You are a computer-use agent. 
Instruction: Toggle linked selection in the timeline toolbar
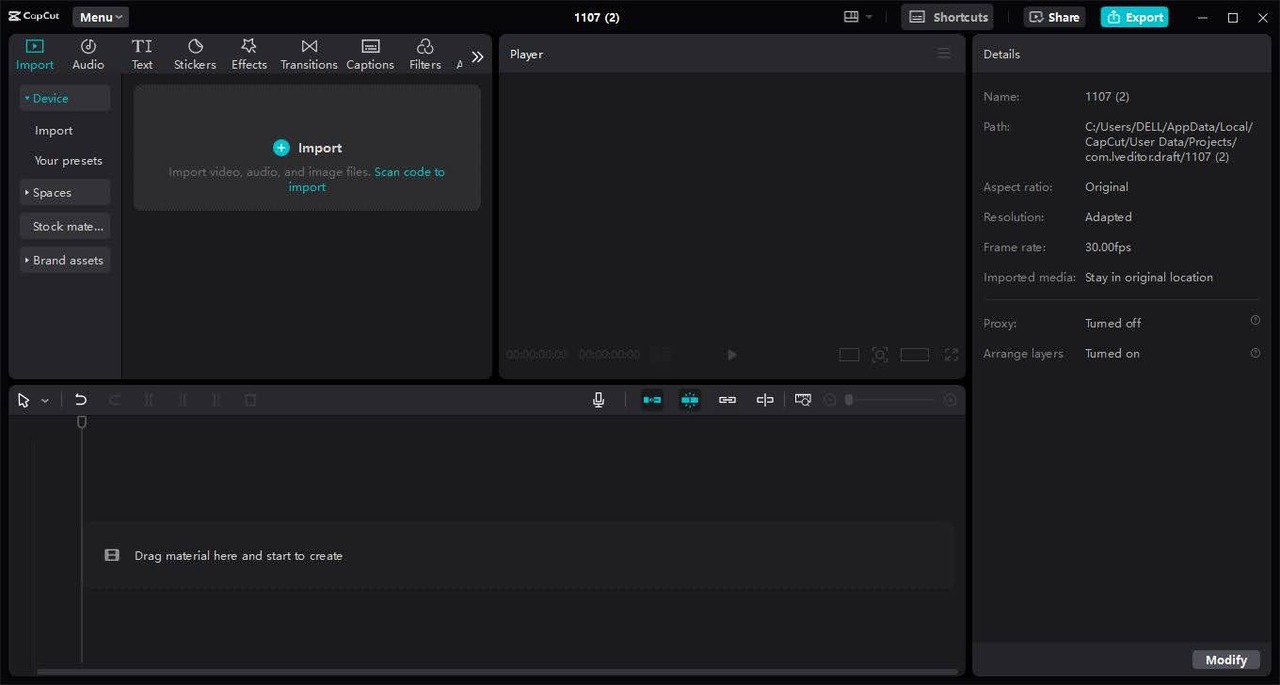727,399
